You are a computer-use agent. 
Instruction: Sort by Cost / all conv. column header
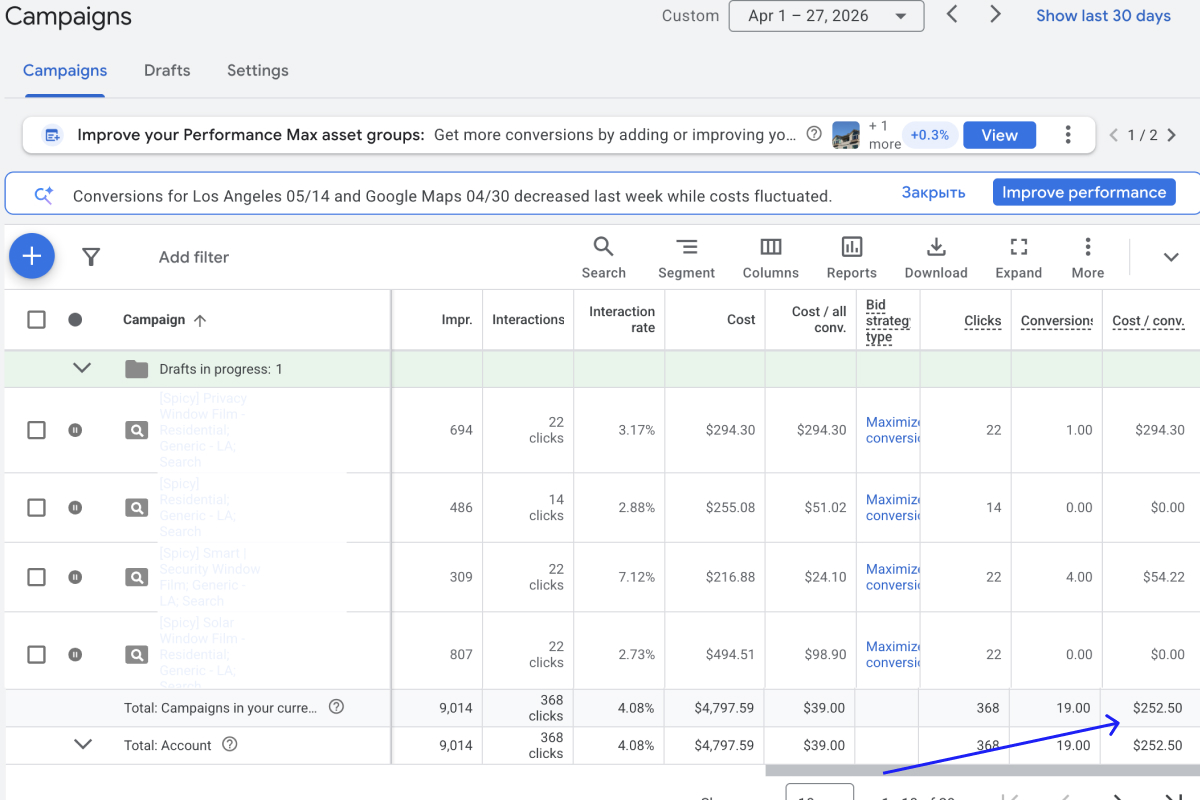(x=819, y=320)
